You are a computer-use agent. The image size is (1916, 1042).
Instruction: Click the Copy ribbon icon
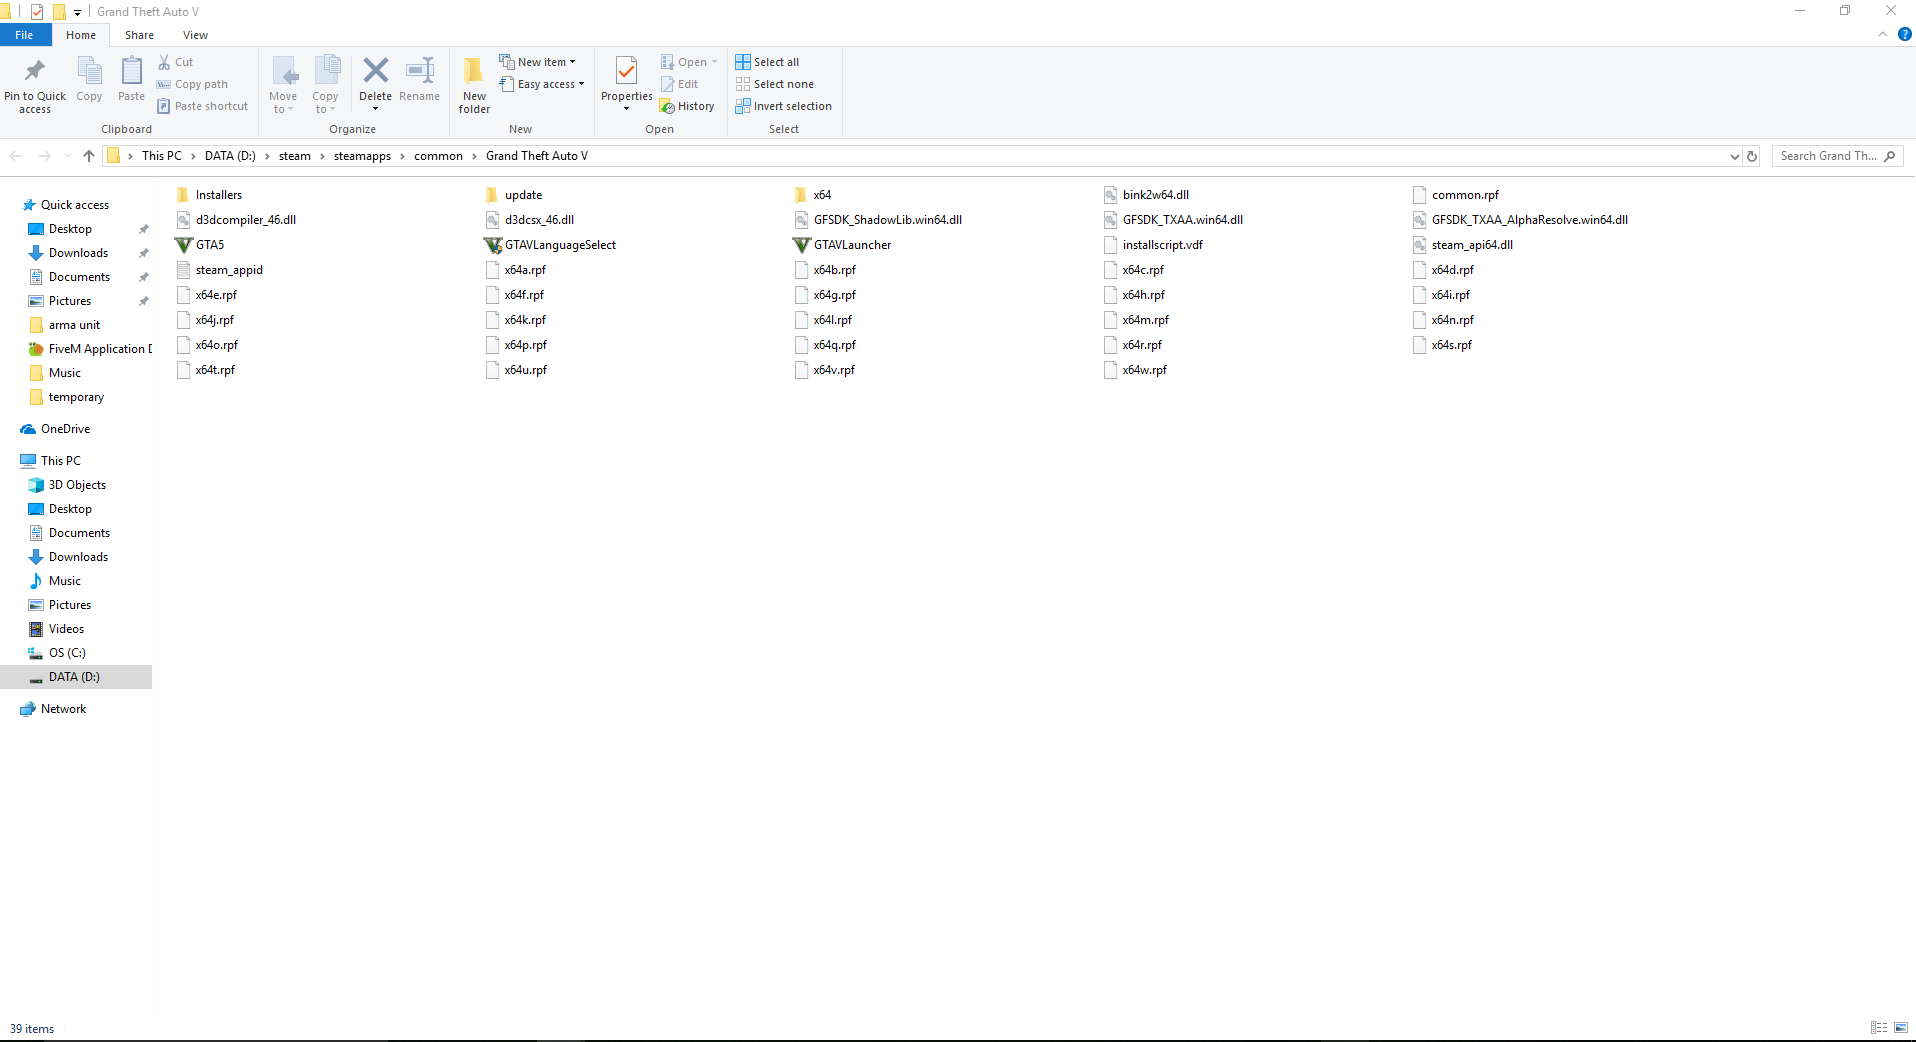(89, 70)
